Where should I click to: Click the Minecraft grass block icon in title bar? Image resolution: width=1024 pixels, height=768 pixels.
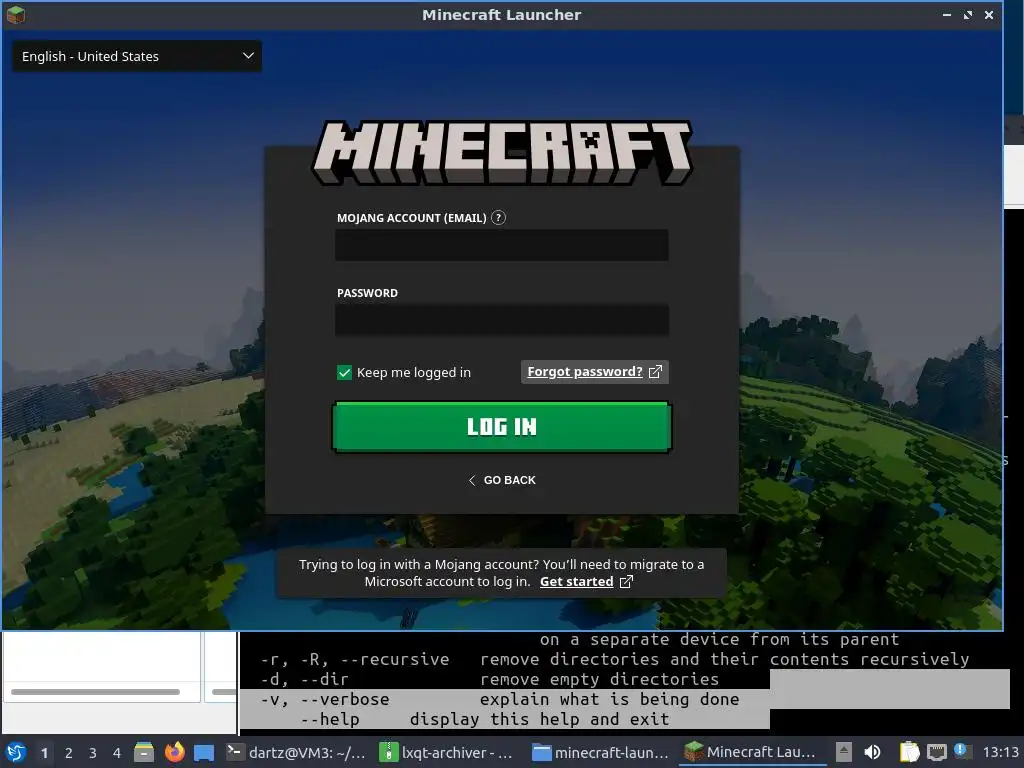coord(16,14)
